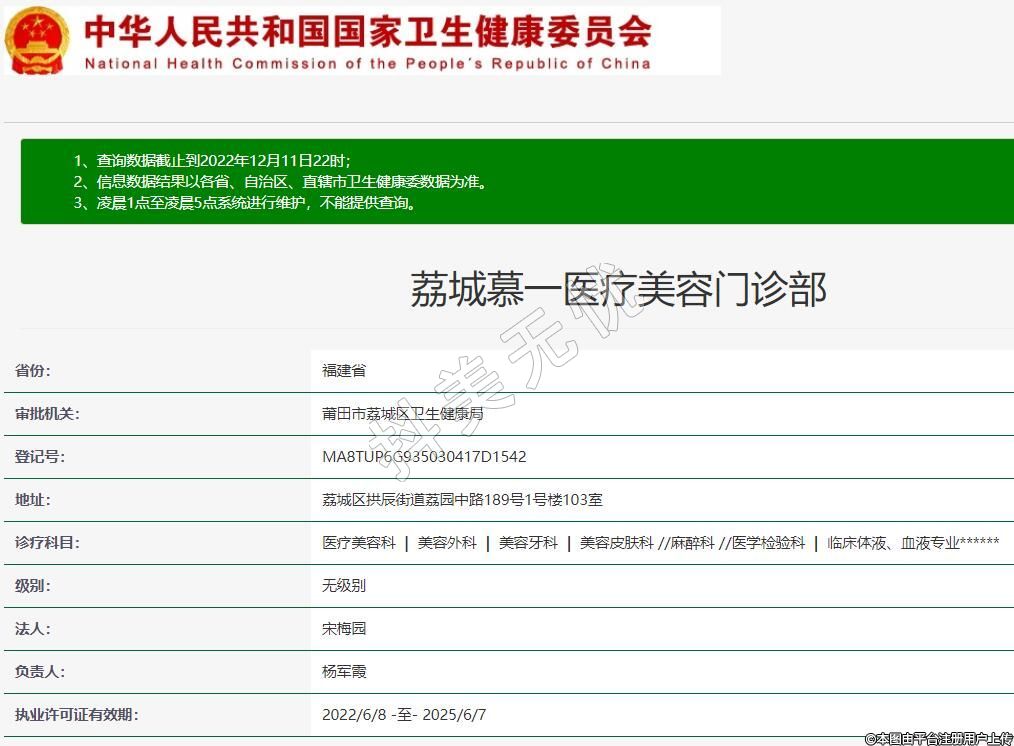Click the 无级别 level value
The height and width of the screenshot is (746, 1014).
click(x=344, y=586)
